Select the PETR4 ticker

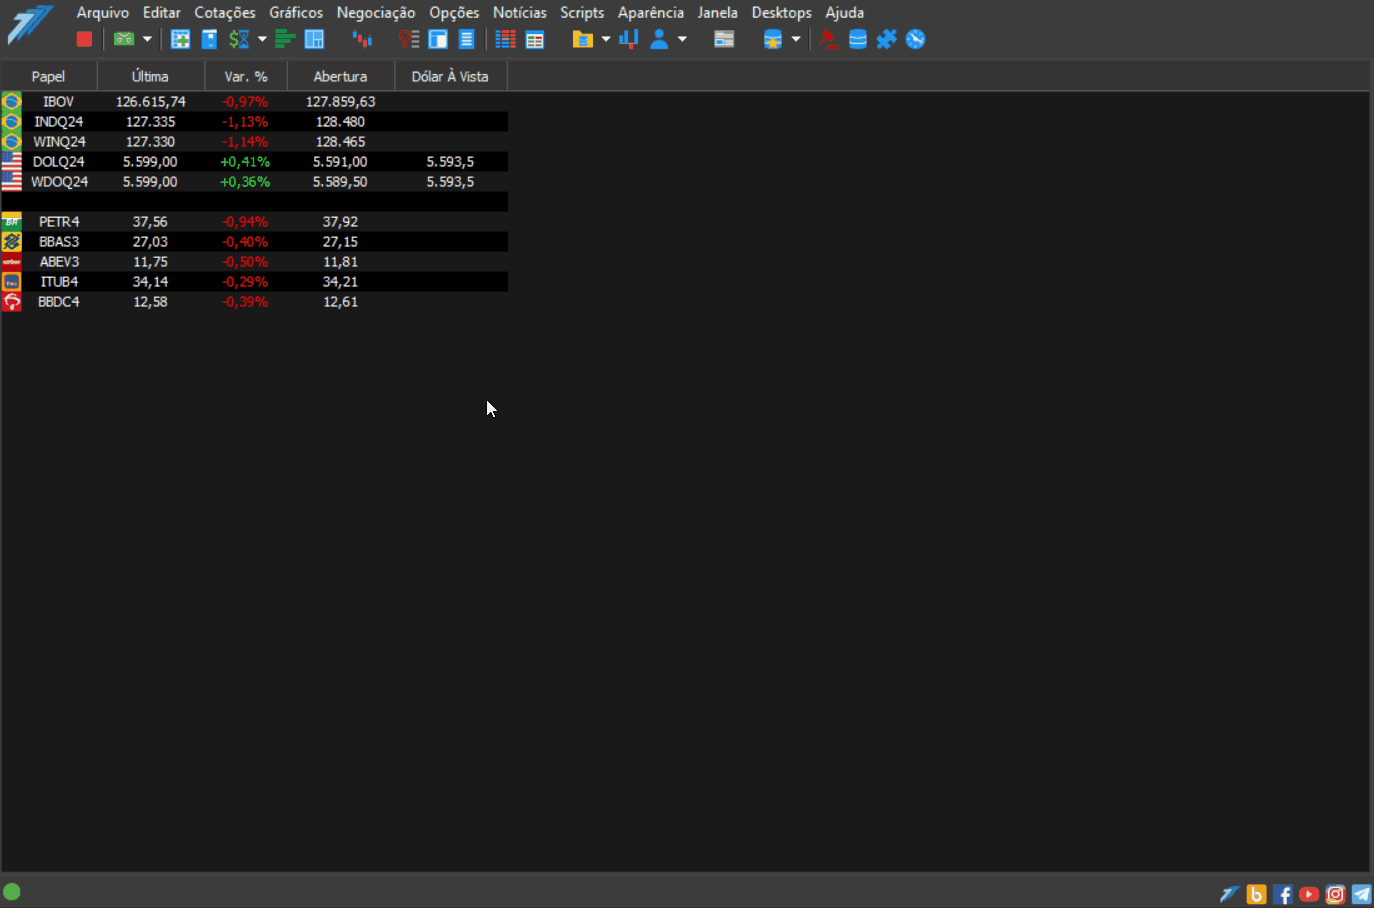tap(59, 222)
